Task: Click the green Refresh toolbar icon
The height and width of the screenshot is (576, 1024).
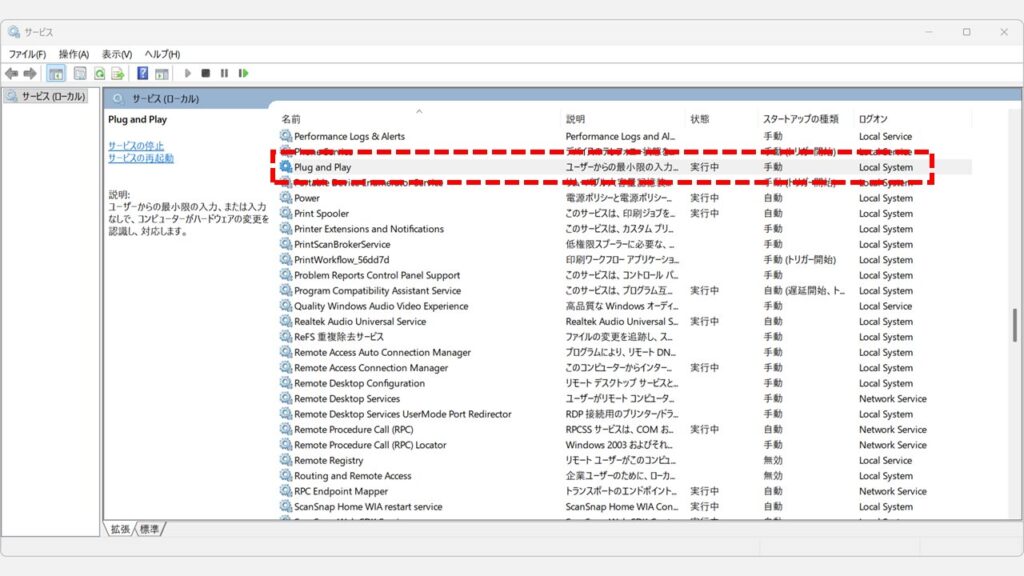Action: pos(99,74)
